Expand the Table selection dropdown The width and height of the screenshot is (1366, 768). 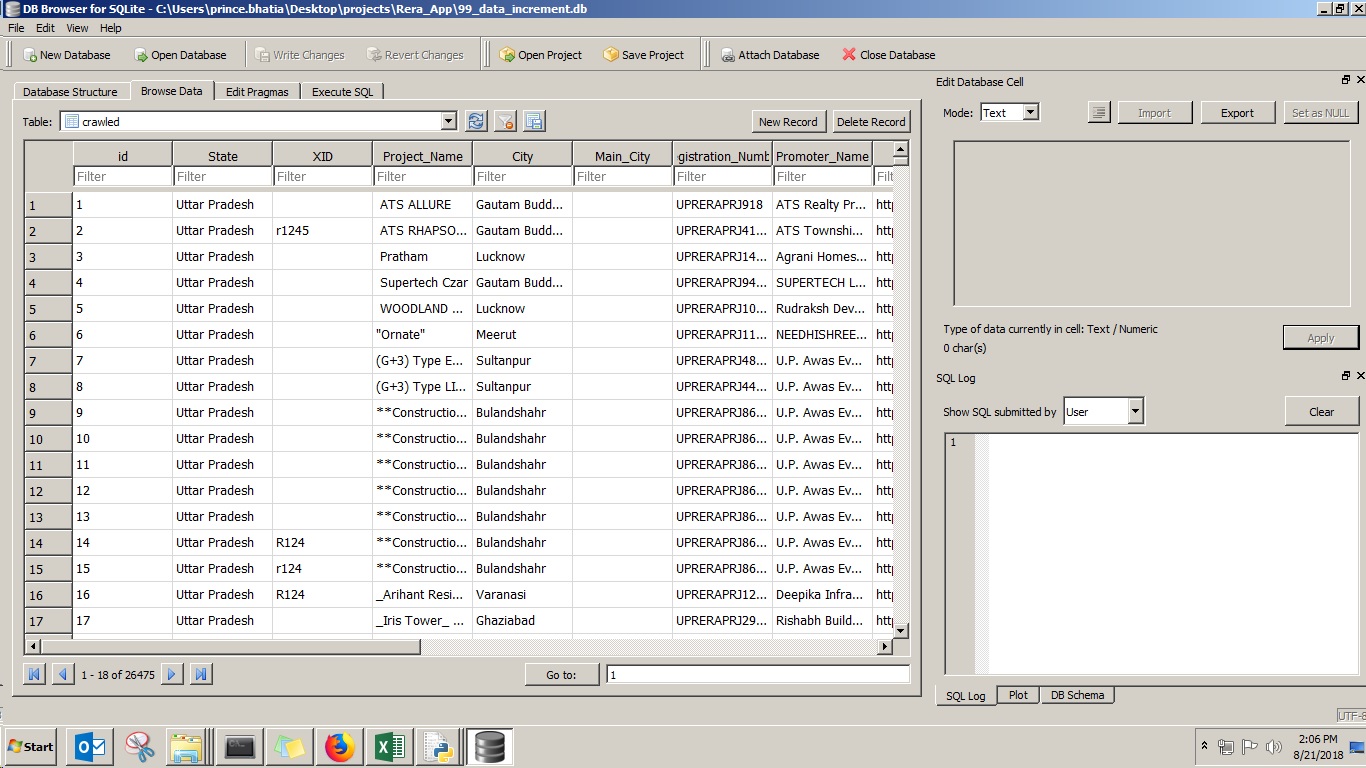tap(448, 121)
